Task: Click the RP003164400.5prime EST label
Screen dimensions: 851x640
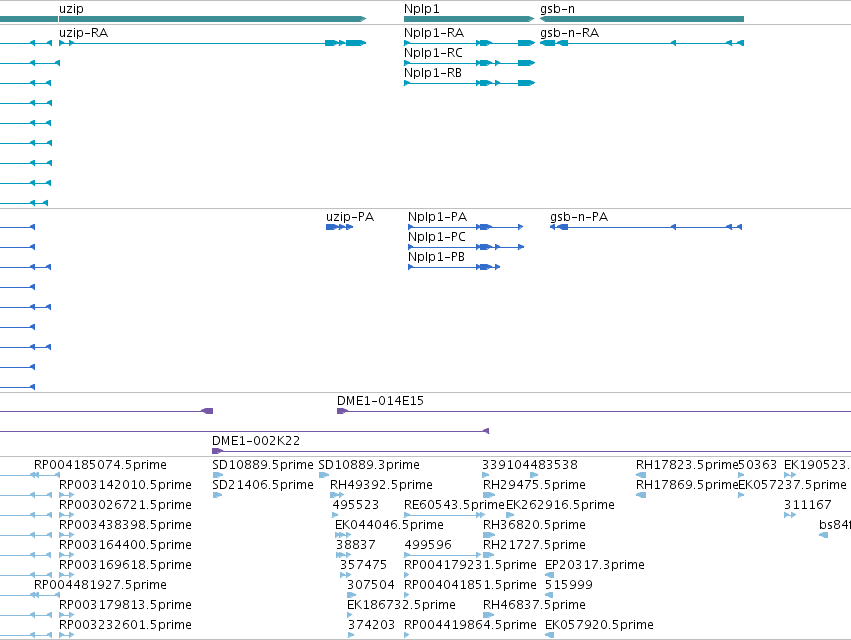Action: 125,544
